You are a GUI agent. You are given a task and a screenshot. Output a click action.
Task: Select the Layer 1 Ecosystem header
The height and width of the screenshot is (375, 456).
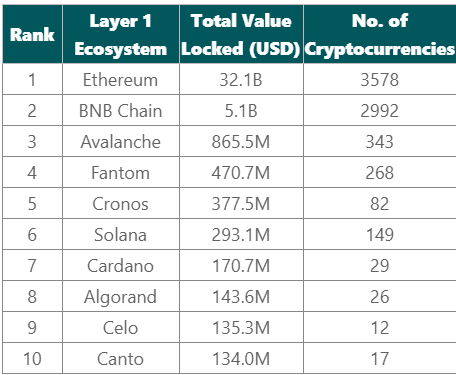121,34
